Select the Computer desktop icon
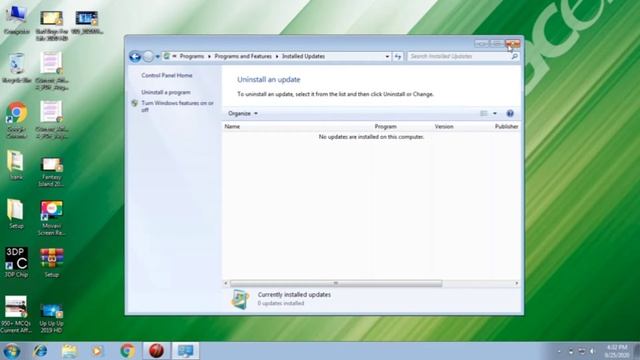This screenshot has height=360, width=640. [x=16, y=20]
